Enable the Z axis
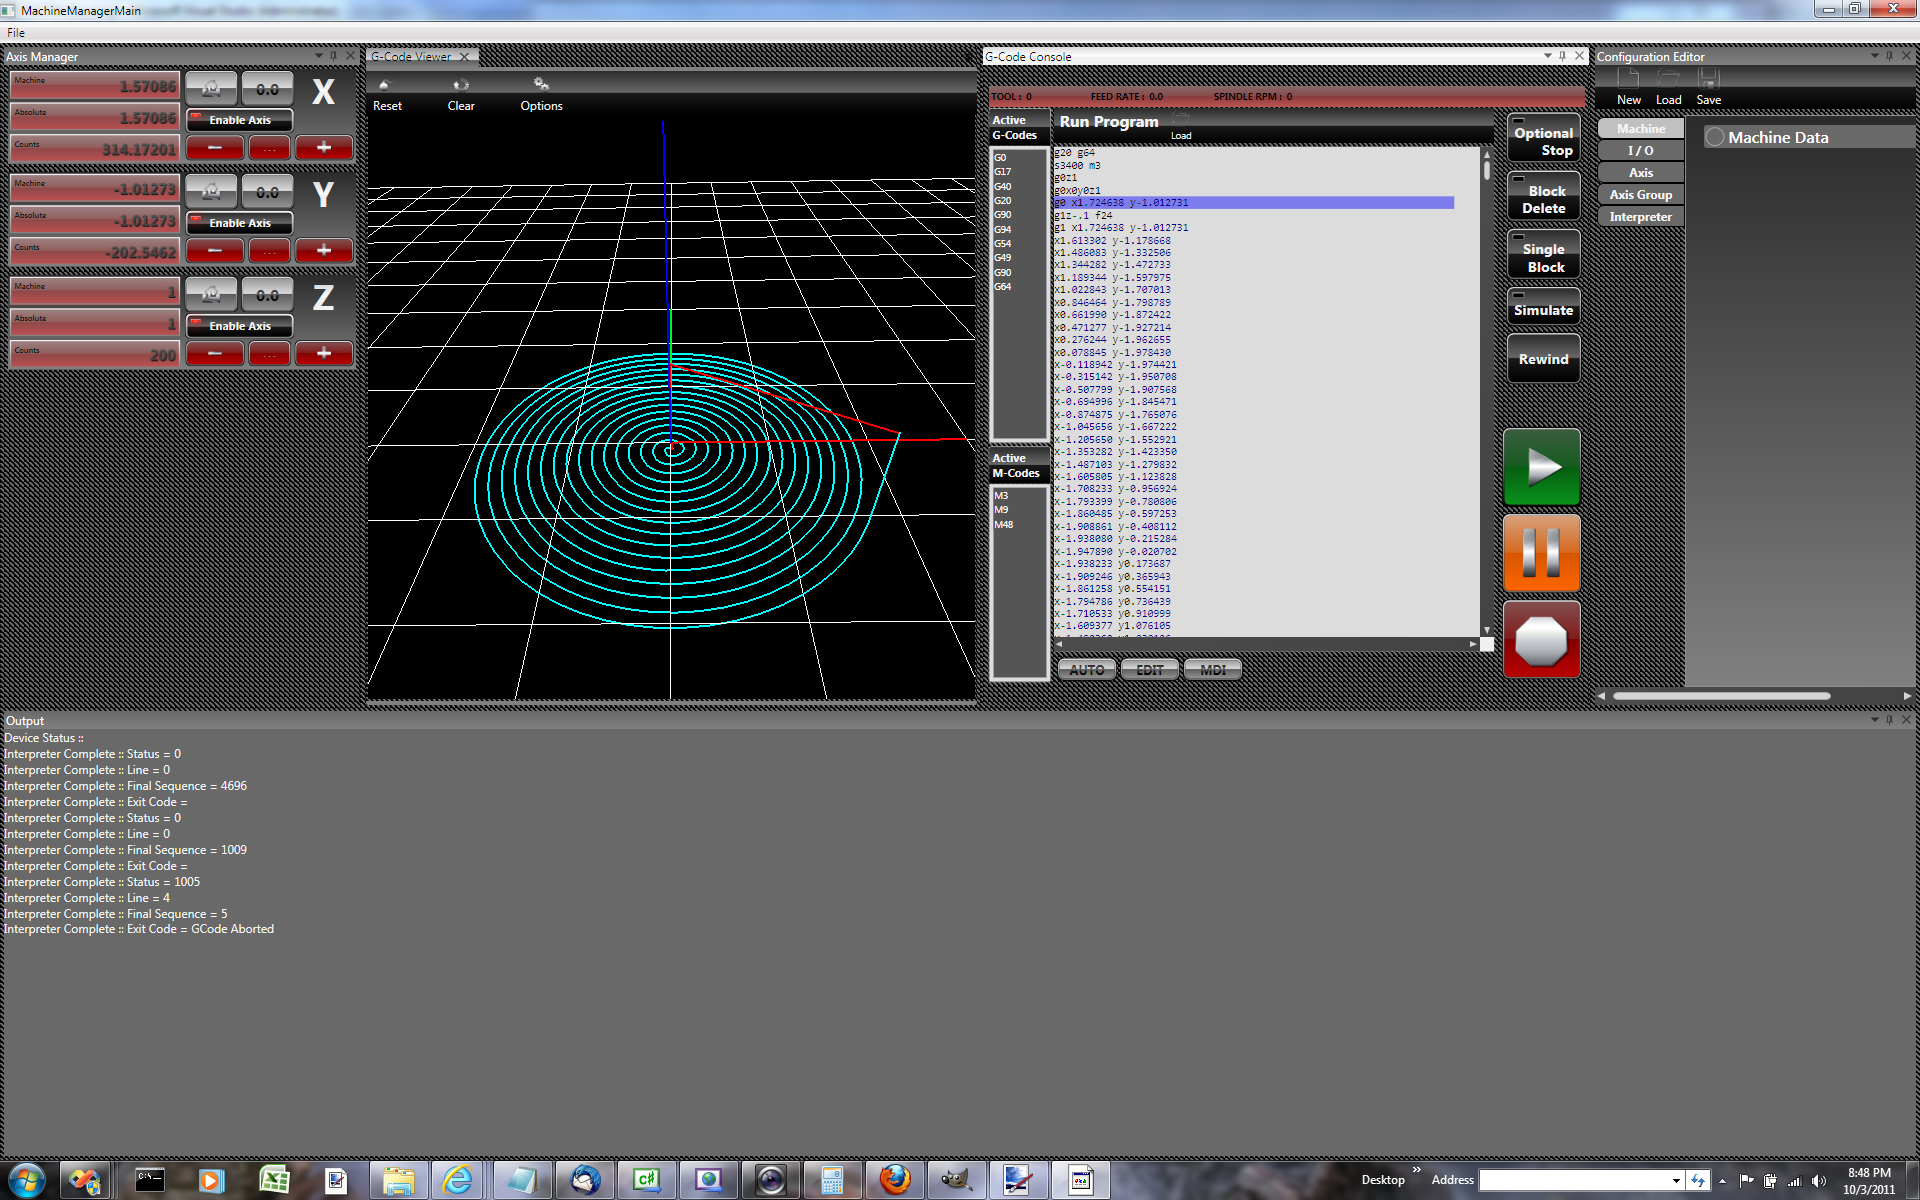 239,326
